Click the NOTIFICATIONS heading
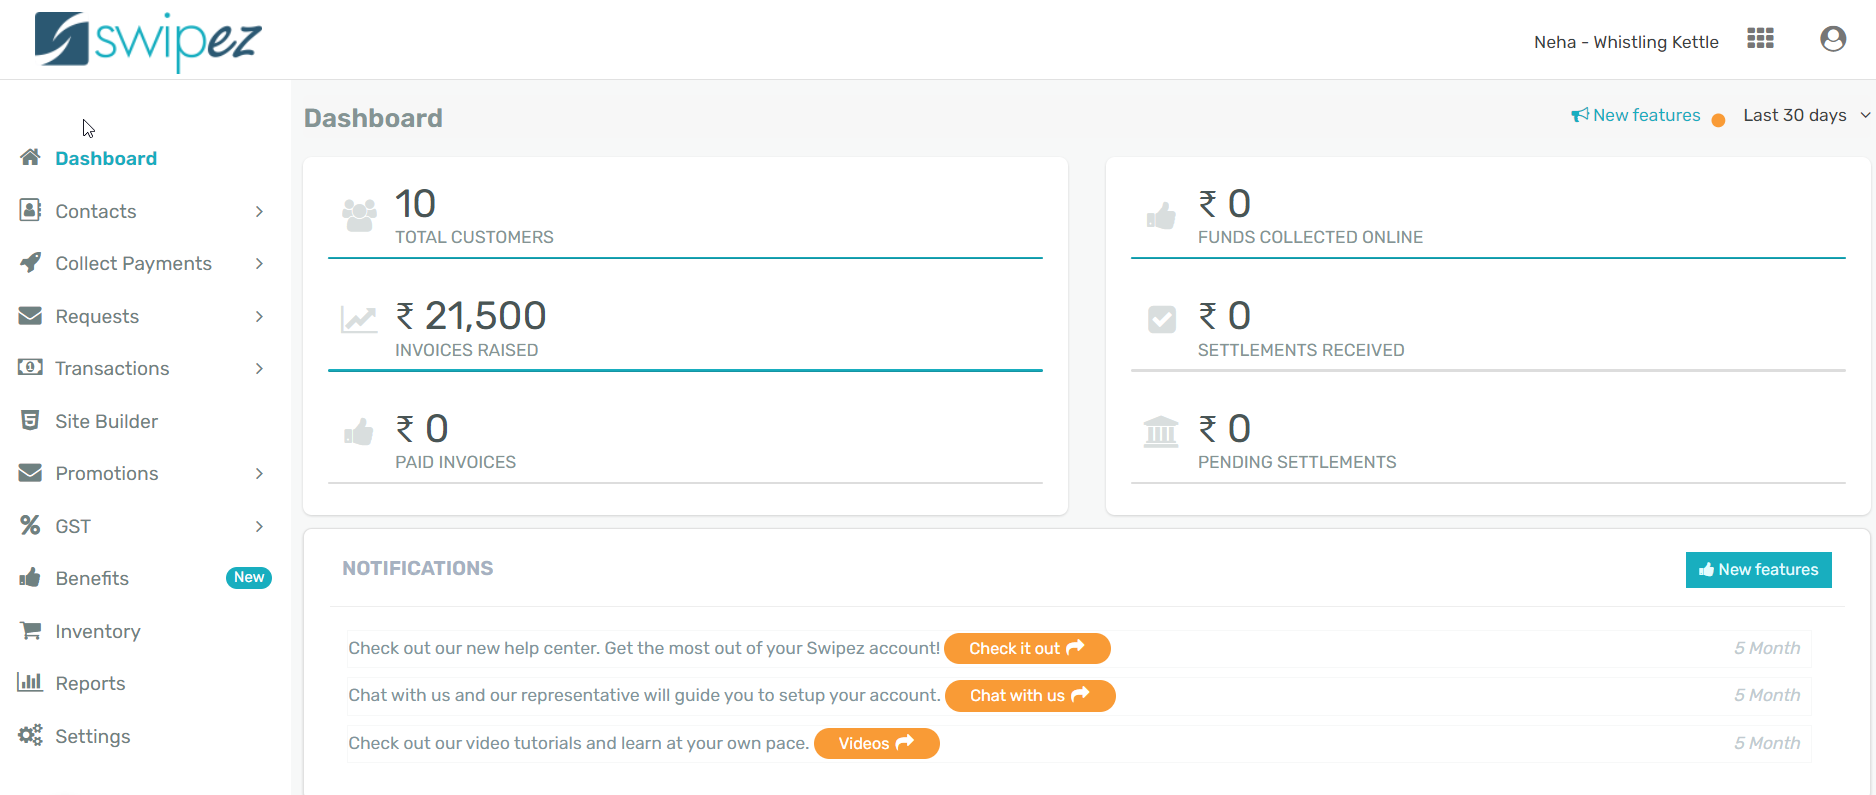Image resolution: width=1876 pixels, height=795 pixels. click(x=418, y=568)
